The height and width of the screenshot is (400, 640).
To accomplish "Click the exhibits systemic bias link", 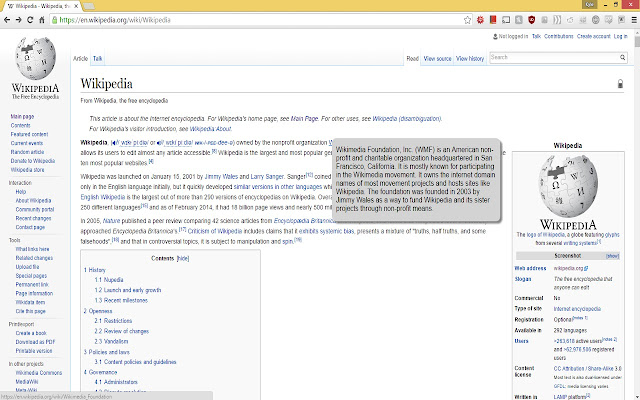I will [327, 231].
